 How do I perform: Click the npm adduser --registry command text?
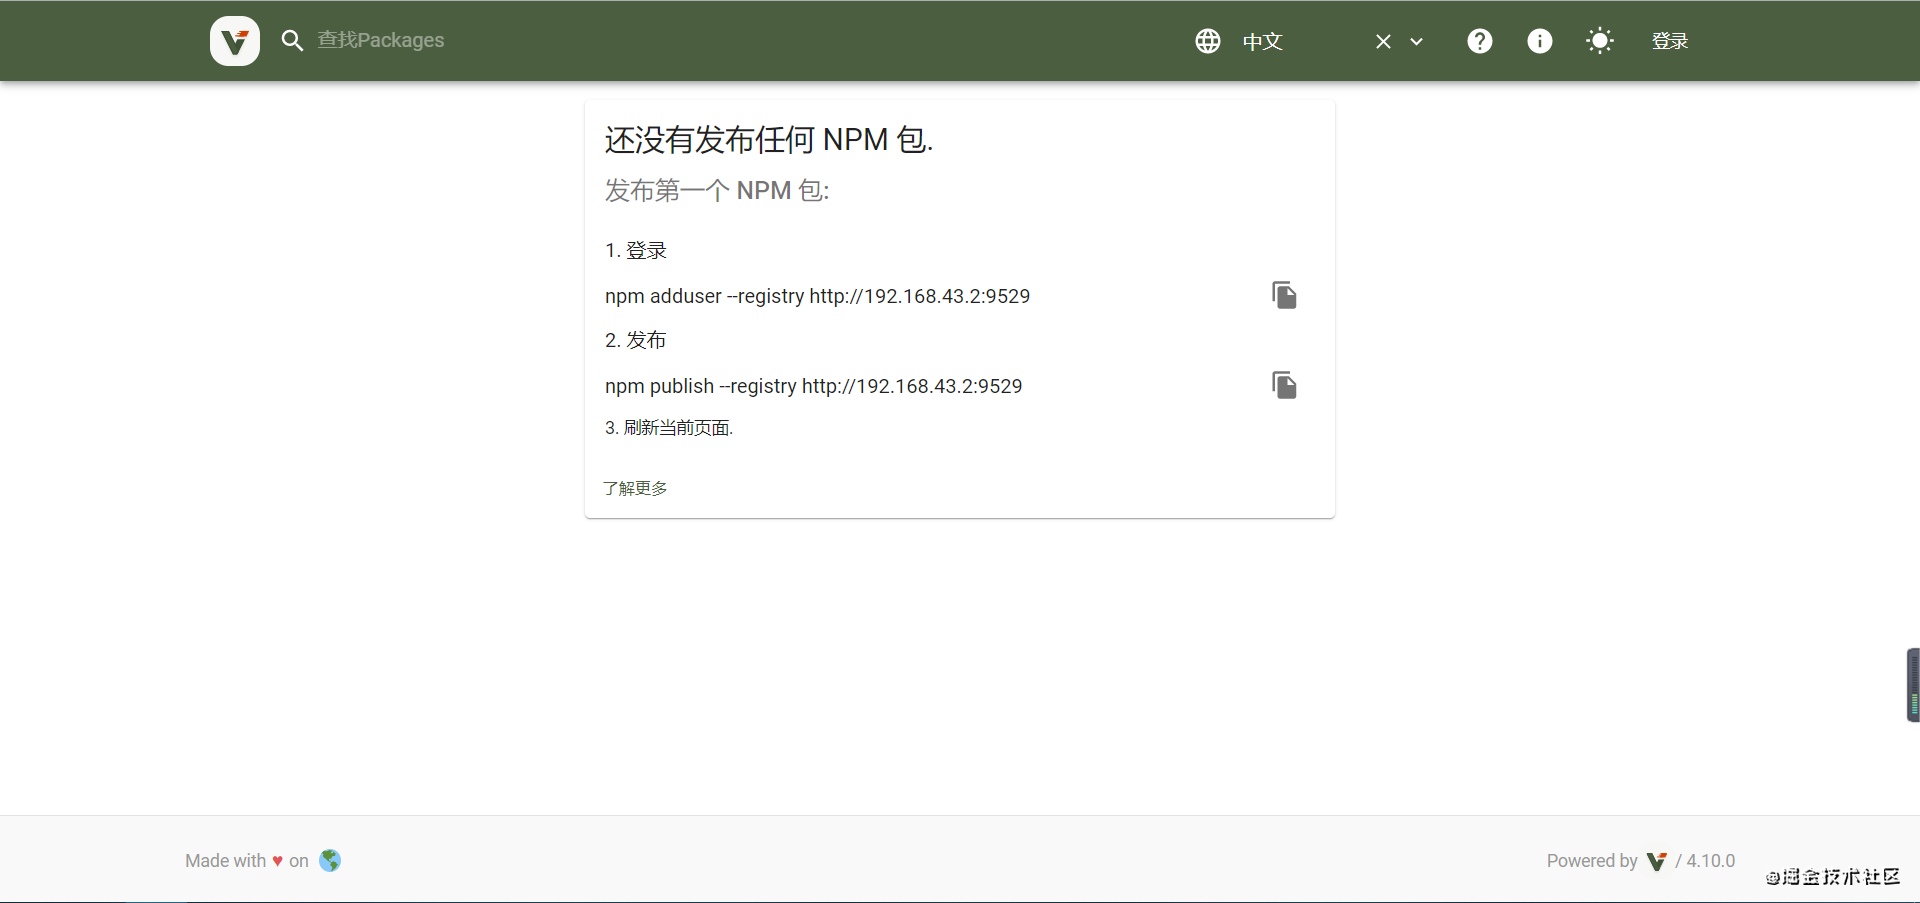pyautogui.click(x=817, y=296)
